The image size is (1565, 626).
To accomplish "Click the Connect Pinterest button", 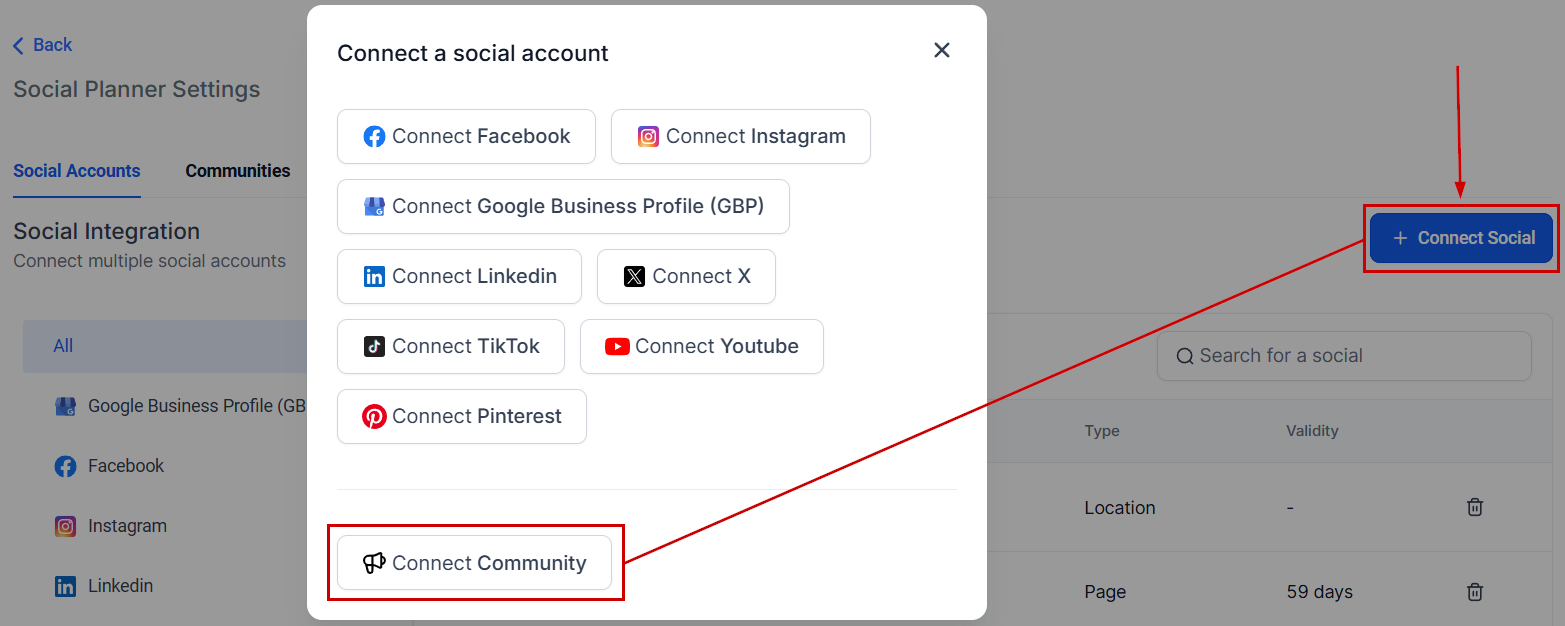I will click(461, 417).
